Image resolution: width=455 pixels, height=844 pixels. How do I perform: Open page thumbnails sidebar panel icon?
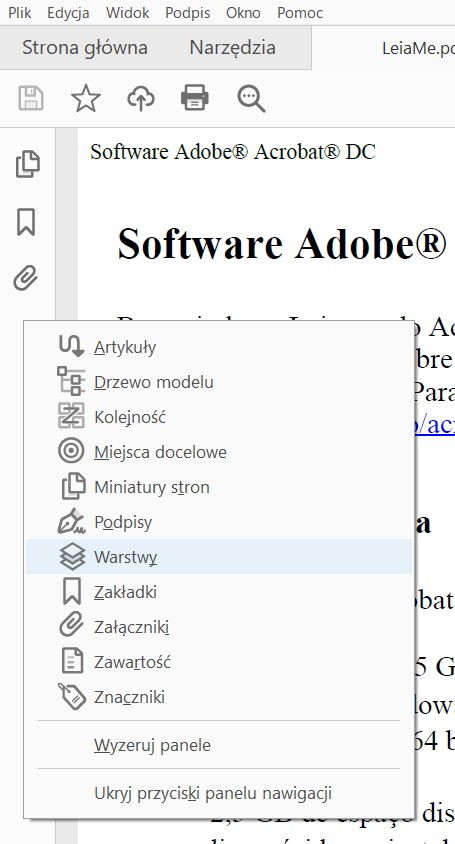[x=27, y=164]
